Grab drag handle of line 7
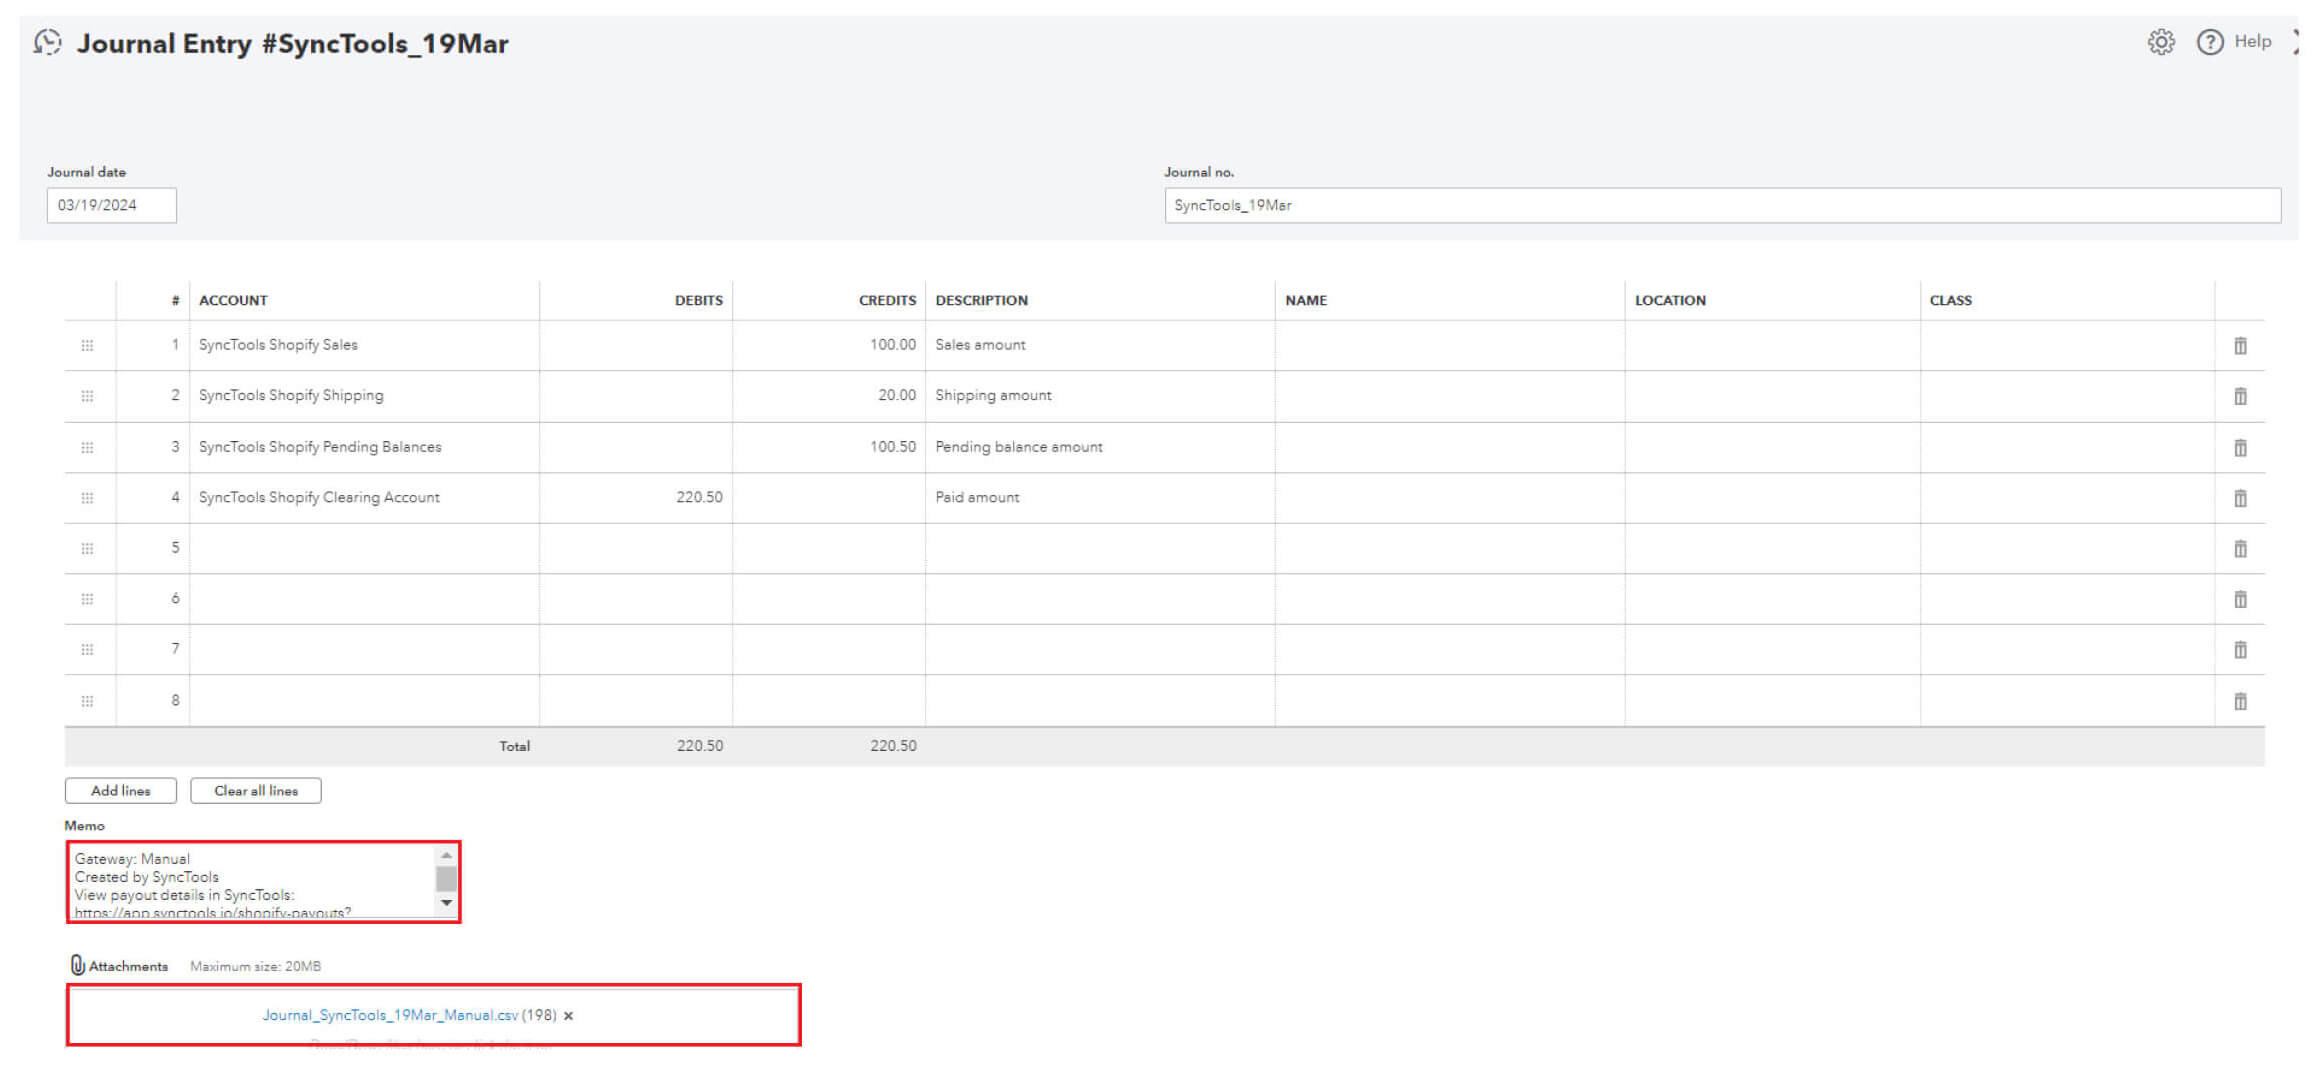Screen dimensions: 2324x1070 (x=87, y=650)
